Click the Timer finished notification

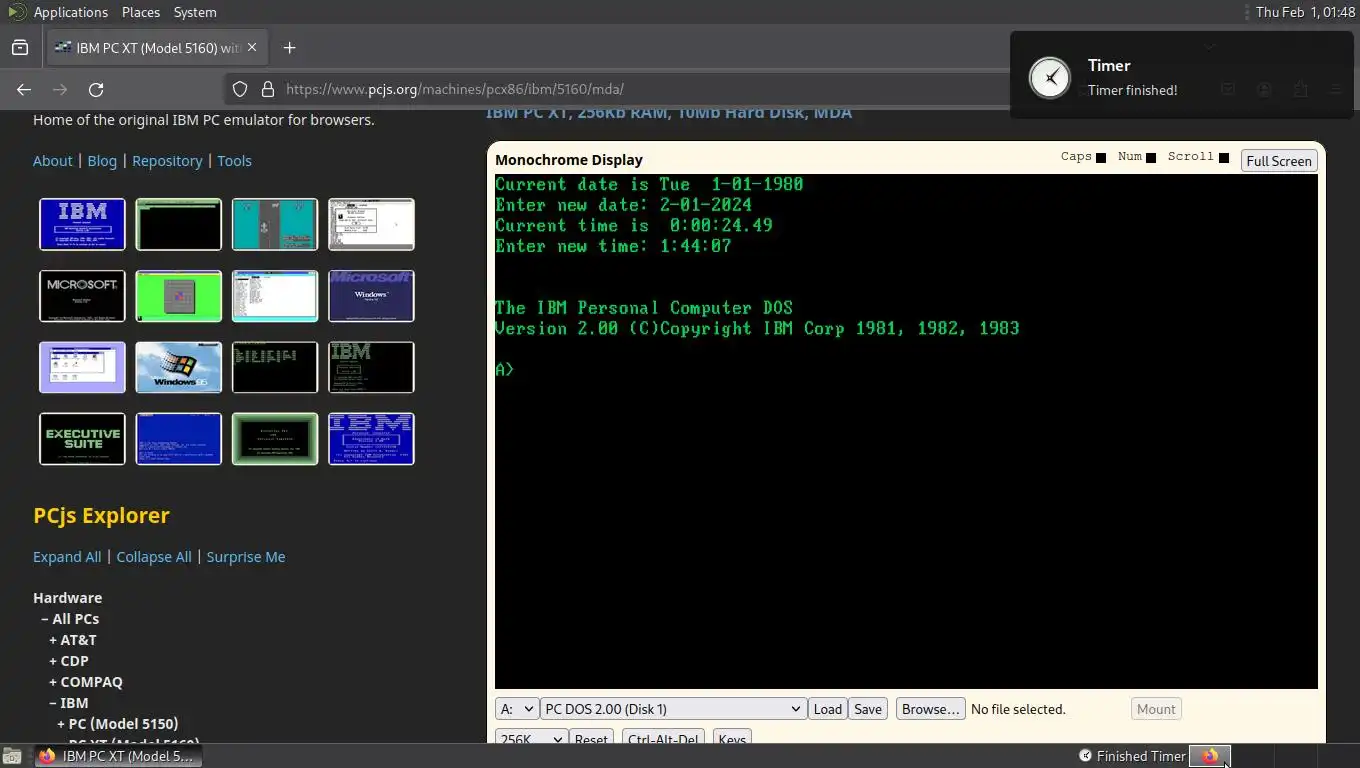point(1182,77)
